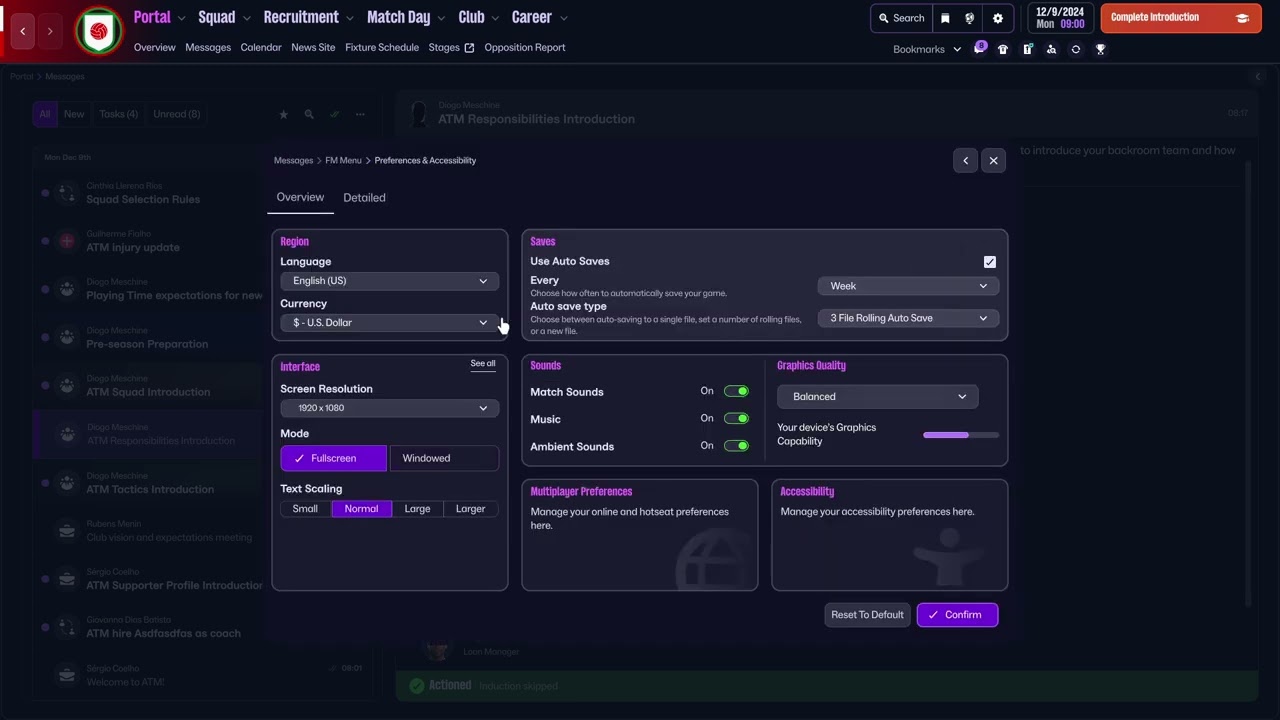This screenshot has width=1280, height=720.
Task: Click FM Menu in the breadcrumb
Action: tap(343, 160)
